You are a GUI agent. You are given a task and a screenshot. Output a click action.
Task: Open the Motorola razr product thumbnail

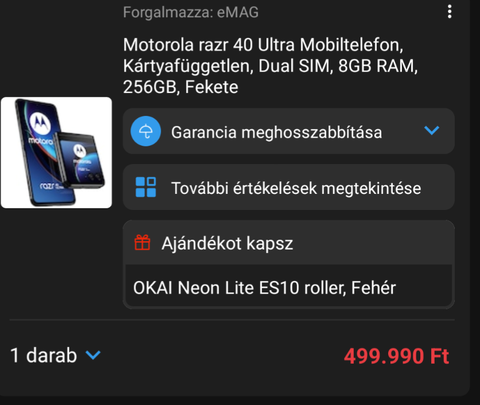(x=56, y=153)
